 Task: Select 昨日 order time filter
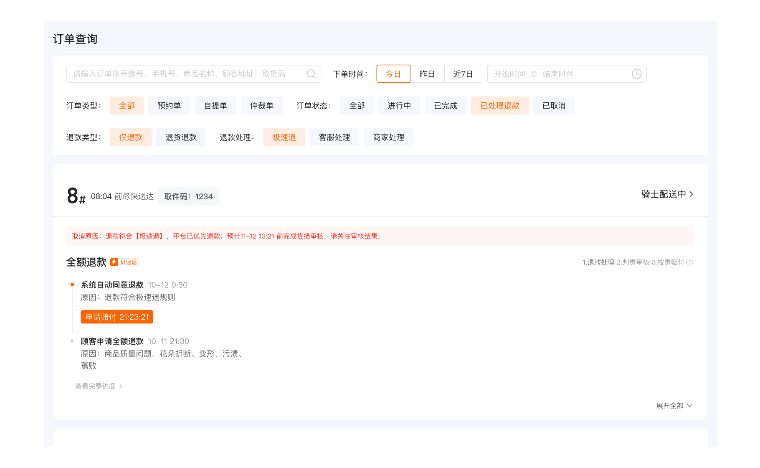coord(427,74)
